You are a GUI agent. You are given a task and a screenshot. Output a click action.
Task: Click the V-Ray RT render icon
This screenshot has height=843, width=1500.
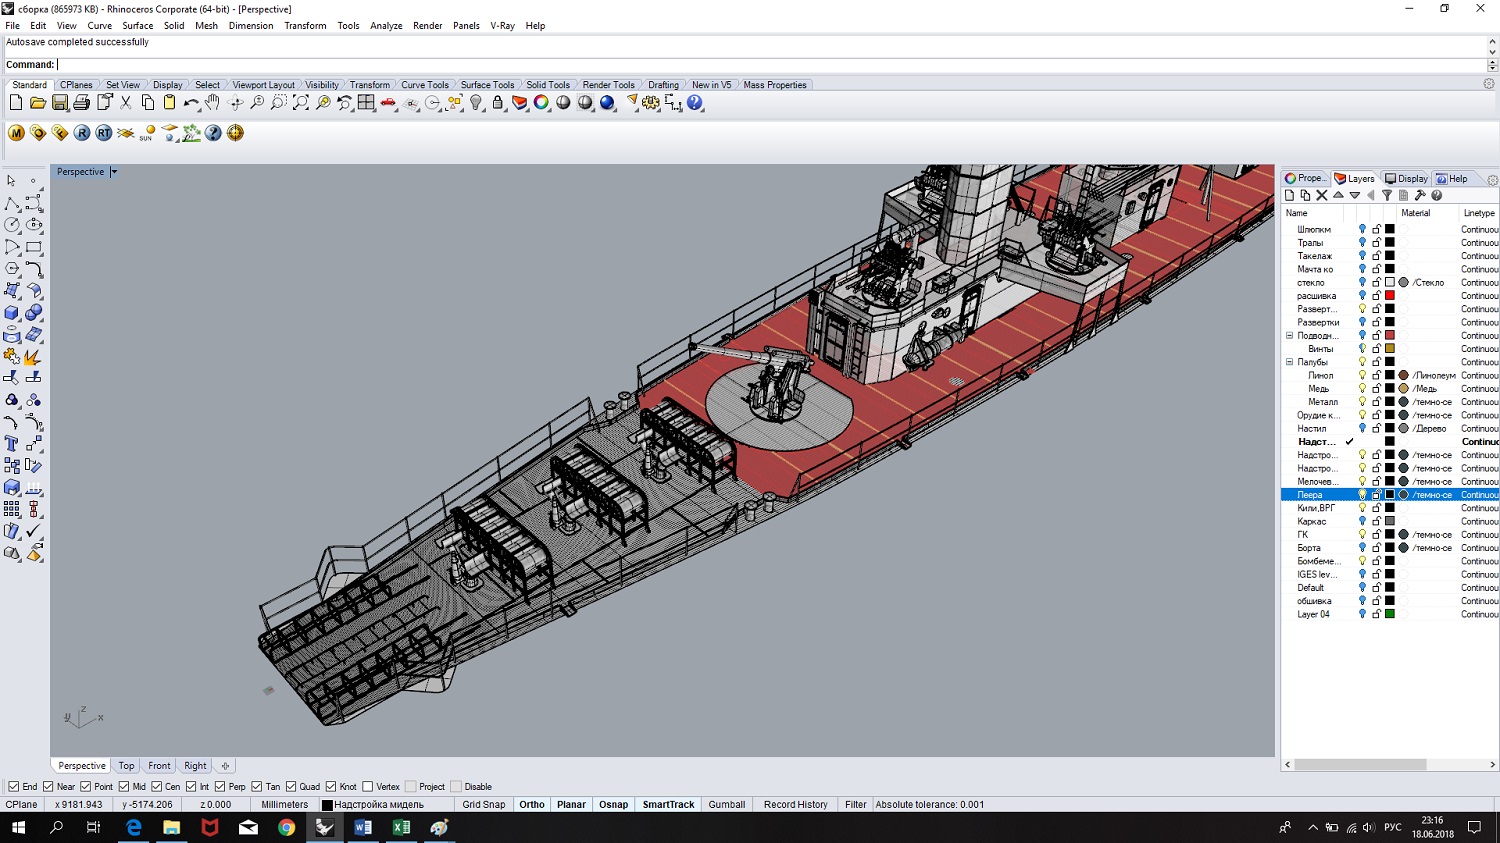click(x=104, y=133)
